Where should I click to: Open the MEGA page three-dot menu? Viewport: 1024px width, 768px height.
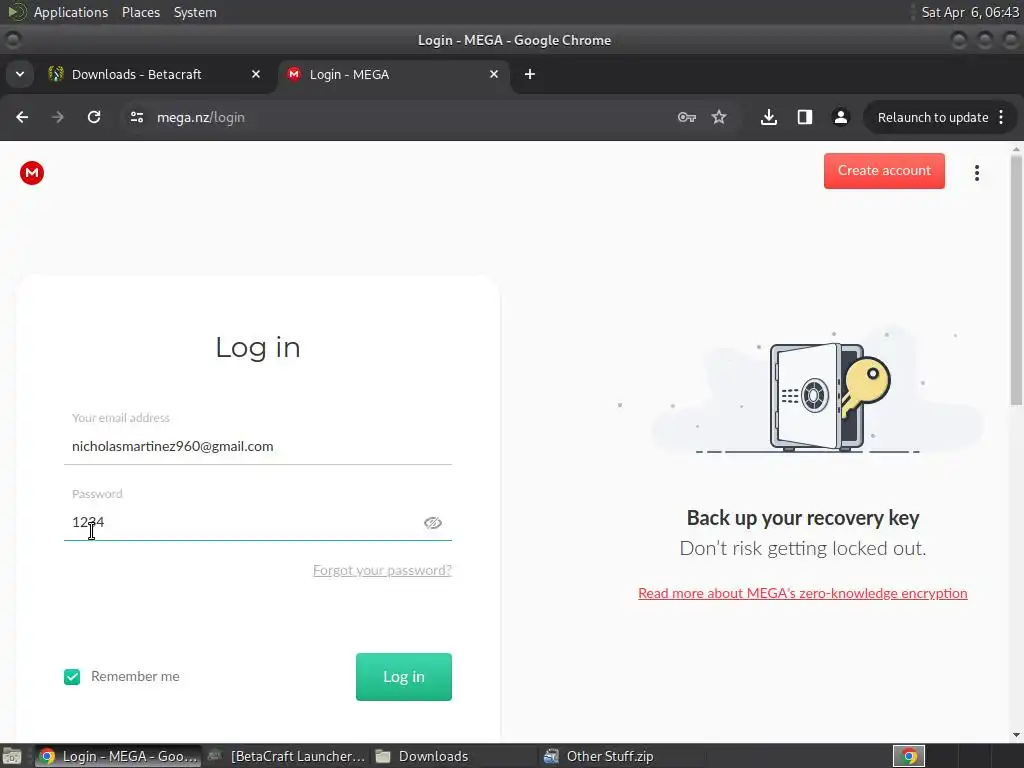coord(977,173)
